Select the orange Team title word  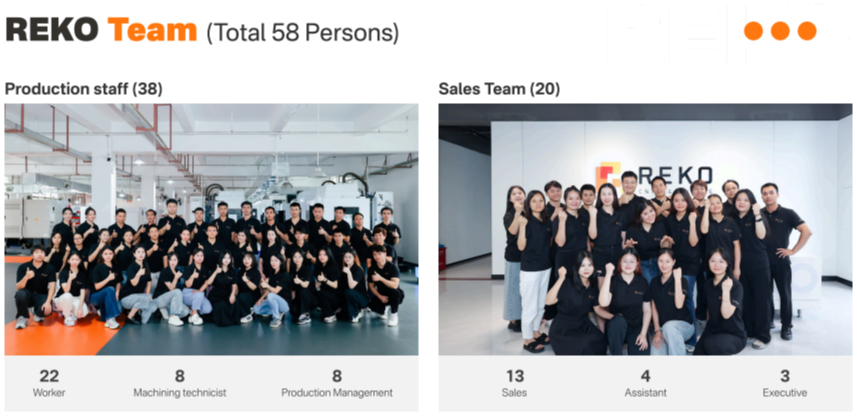tap(152, 31)
